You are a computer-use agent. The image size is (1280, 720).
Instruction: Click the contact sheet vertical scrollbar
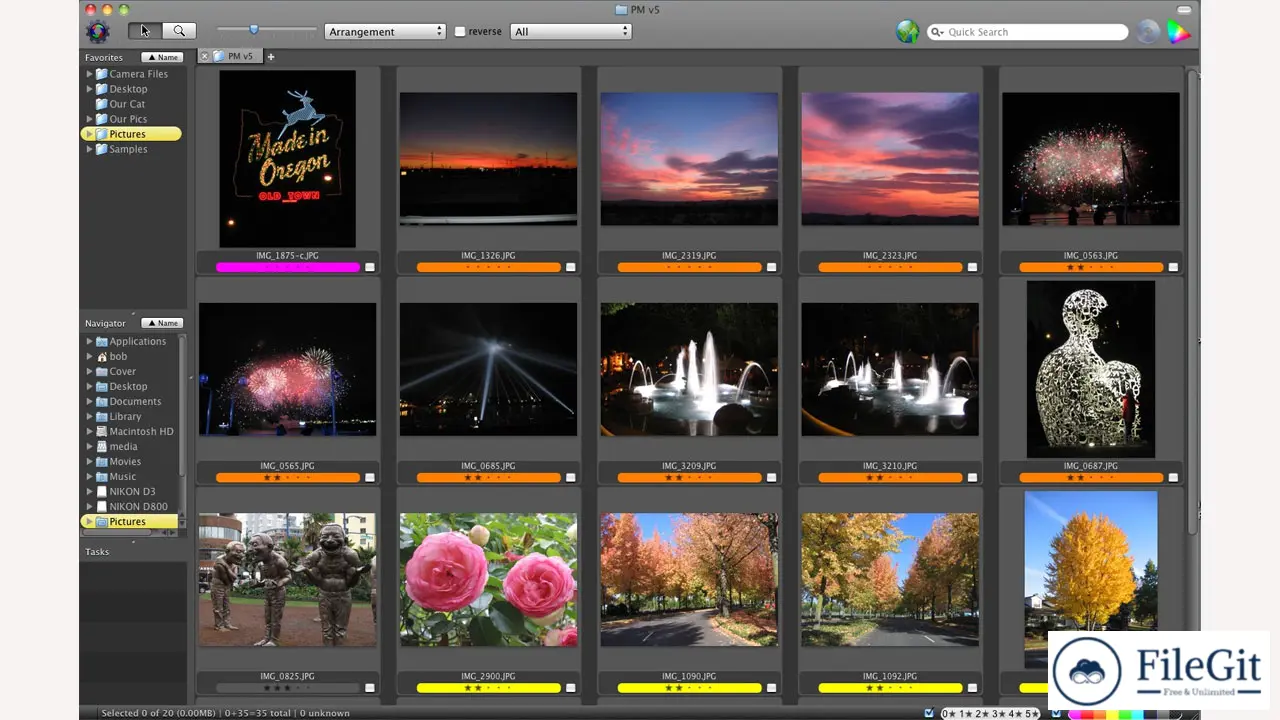pyautogui.click(x=1192, y=300)
